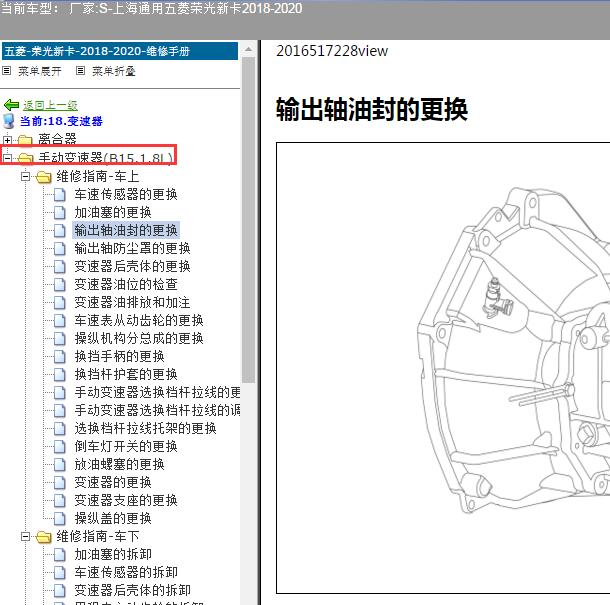610x605 pixels.
Task: Click the page icon beside 变速器后壳体的更换
Action: pyautogui.click(x=60, y=267)
